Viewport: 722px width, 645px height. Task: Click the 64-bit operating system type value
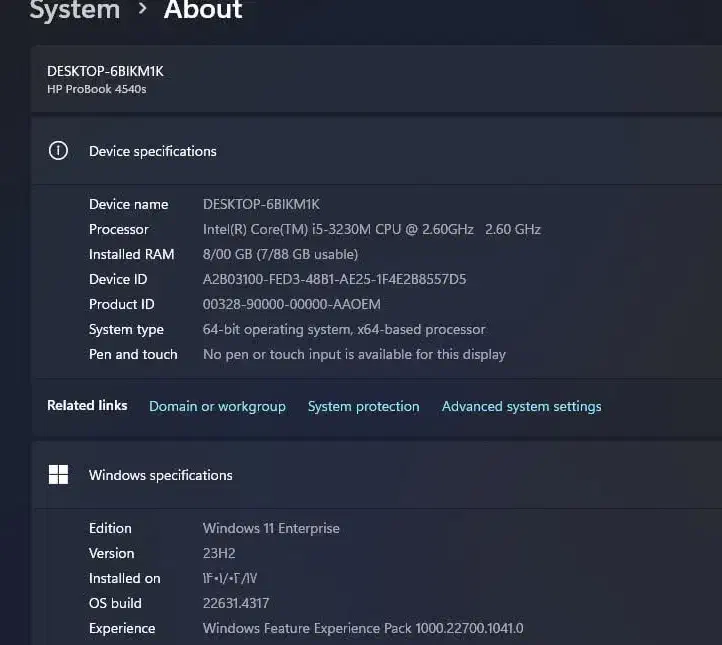click(x=344, y=329)
